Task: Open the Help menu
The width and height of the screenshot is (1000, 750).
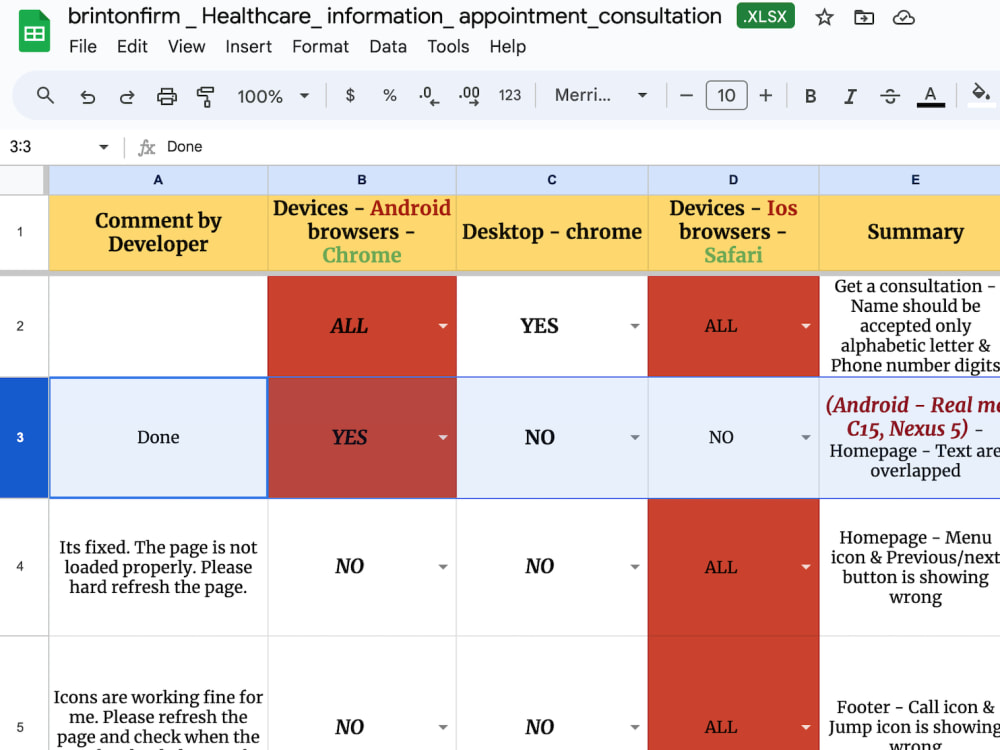Action: [508, 47]
